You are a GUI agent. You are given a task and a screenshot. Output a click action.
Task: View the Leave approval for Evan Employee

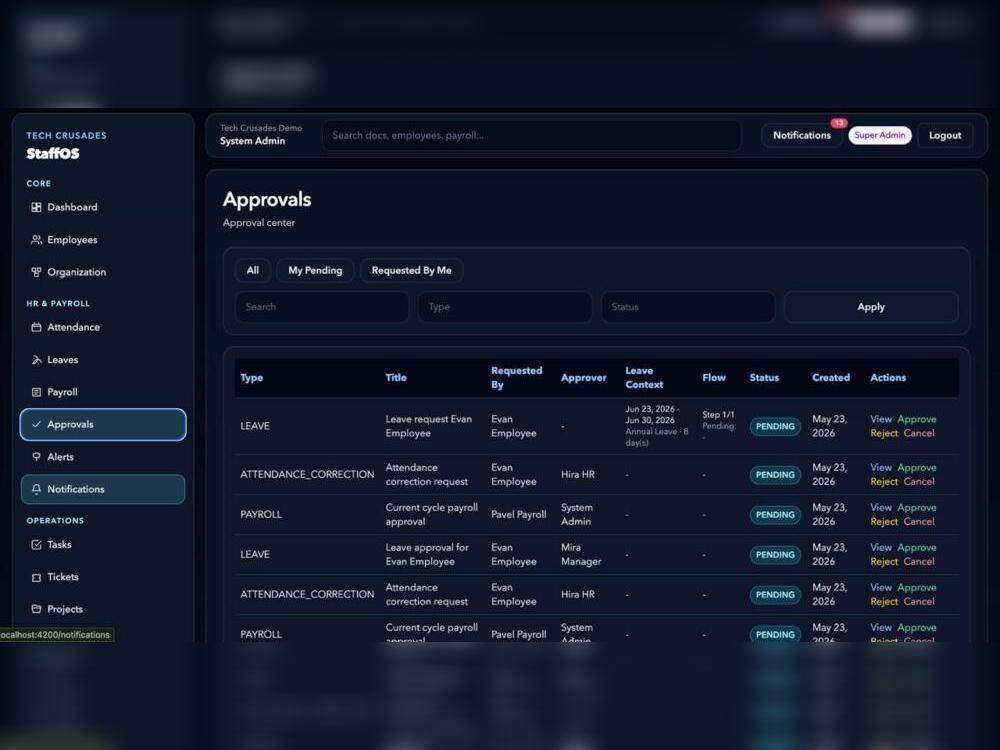pos(881,547)
